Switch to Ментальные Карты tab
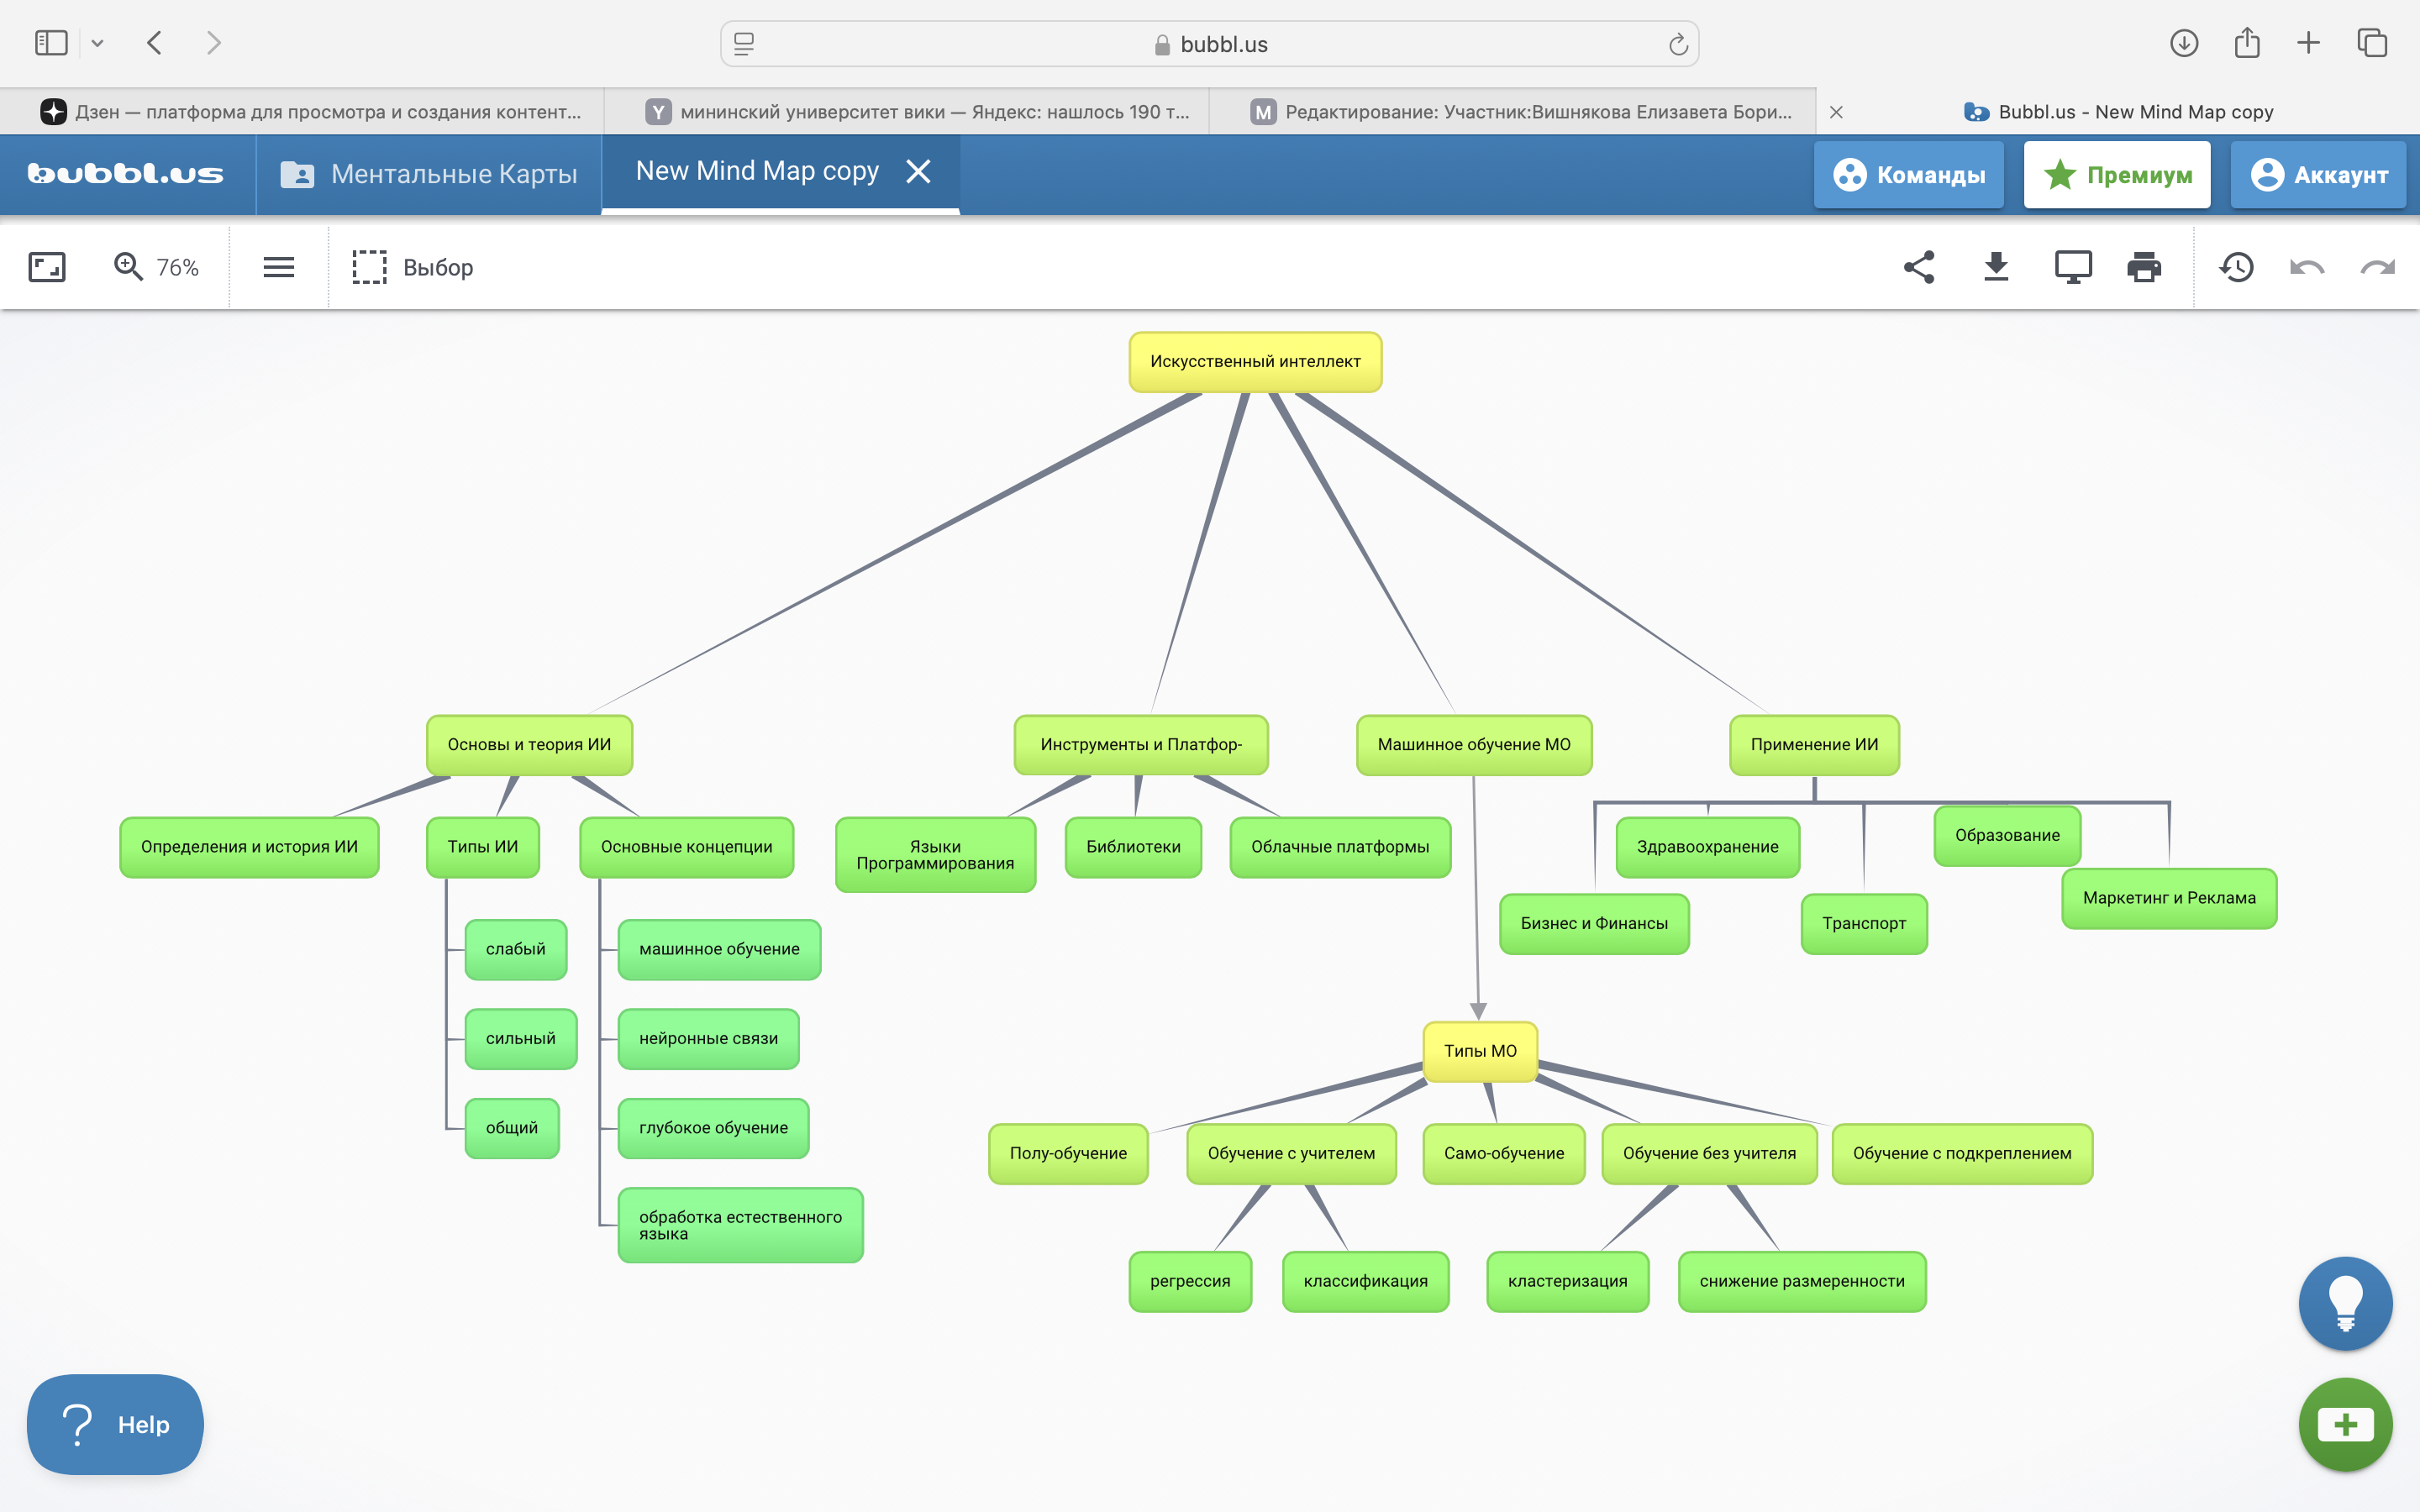The image size is (2420, 1512). (429, 175)
